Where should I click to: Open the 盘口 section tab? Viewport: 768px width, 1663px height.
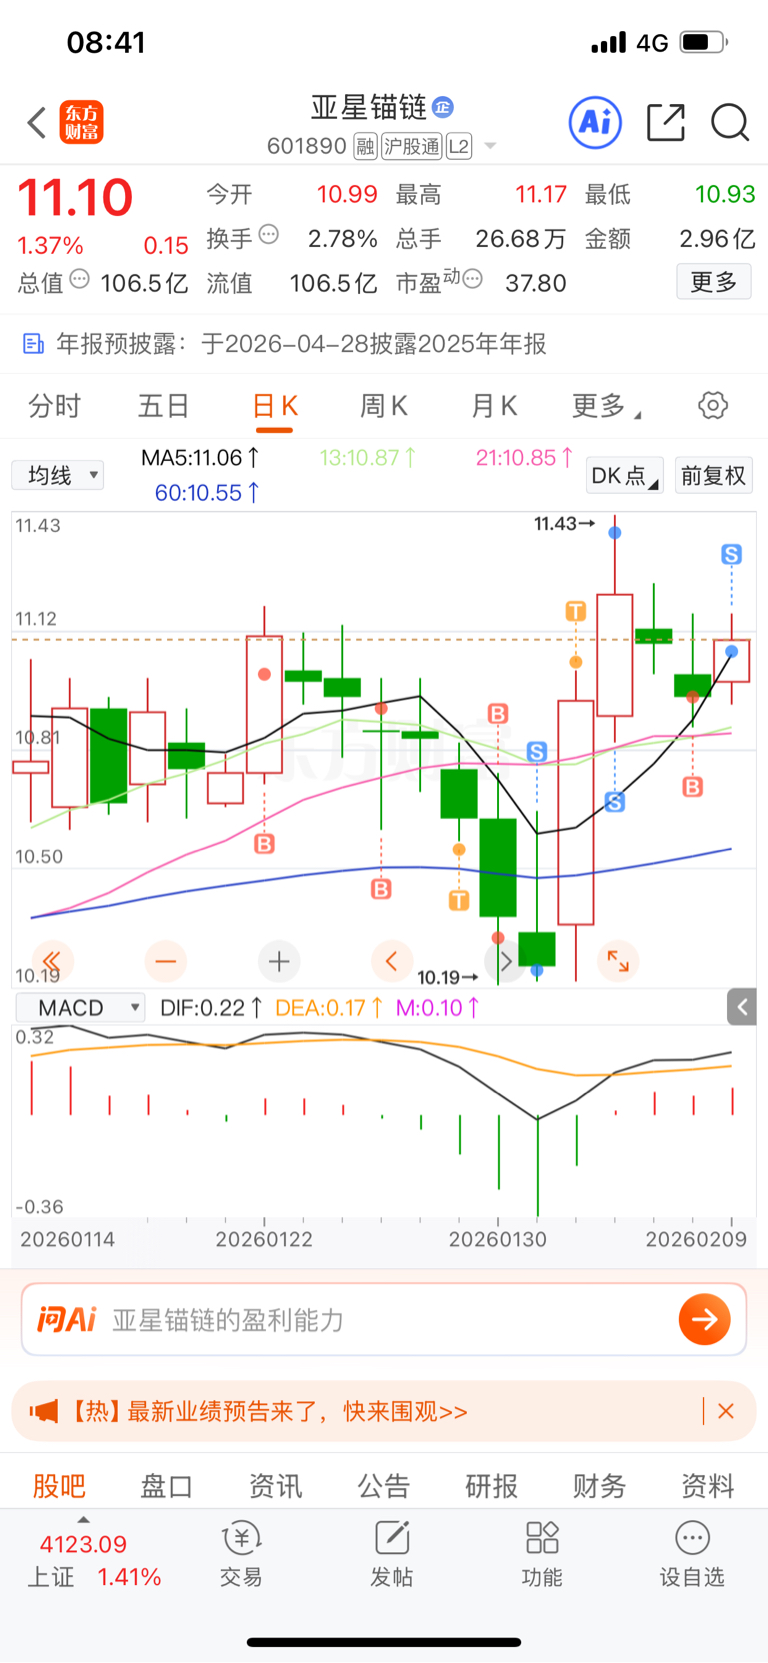pyautogui.click(x=167, y=1485)
